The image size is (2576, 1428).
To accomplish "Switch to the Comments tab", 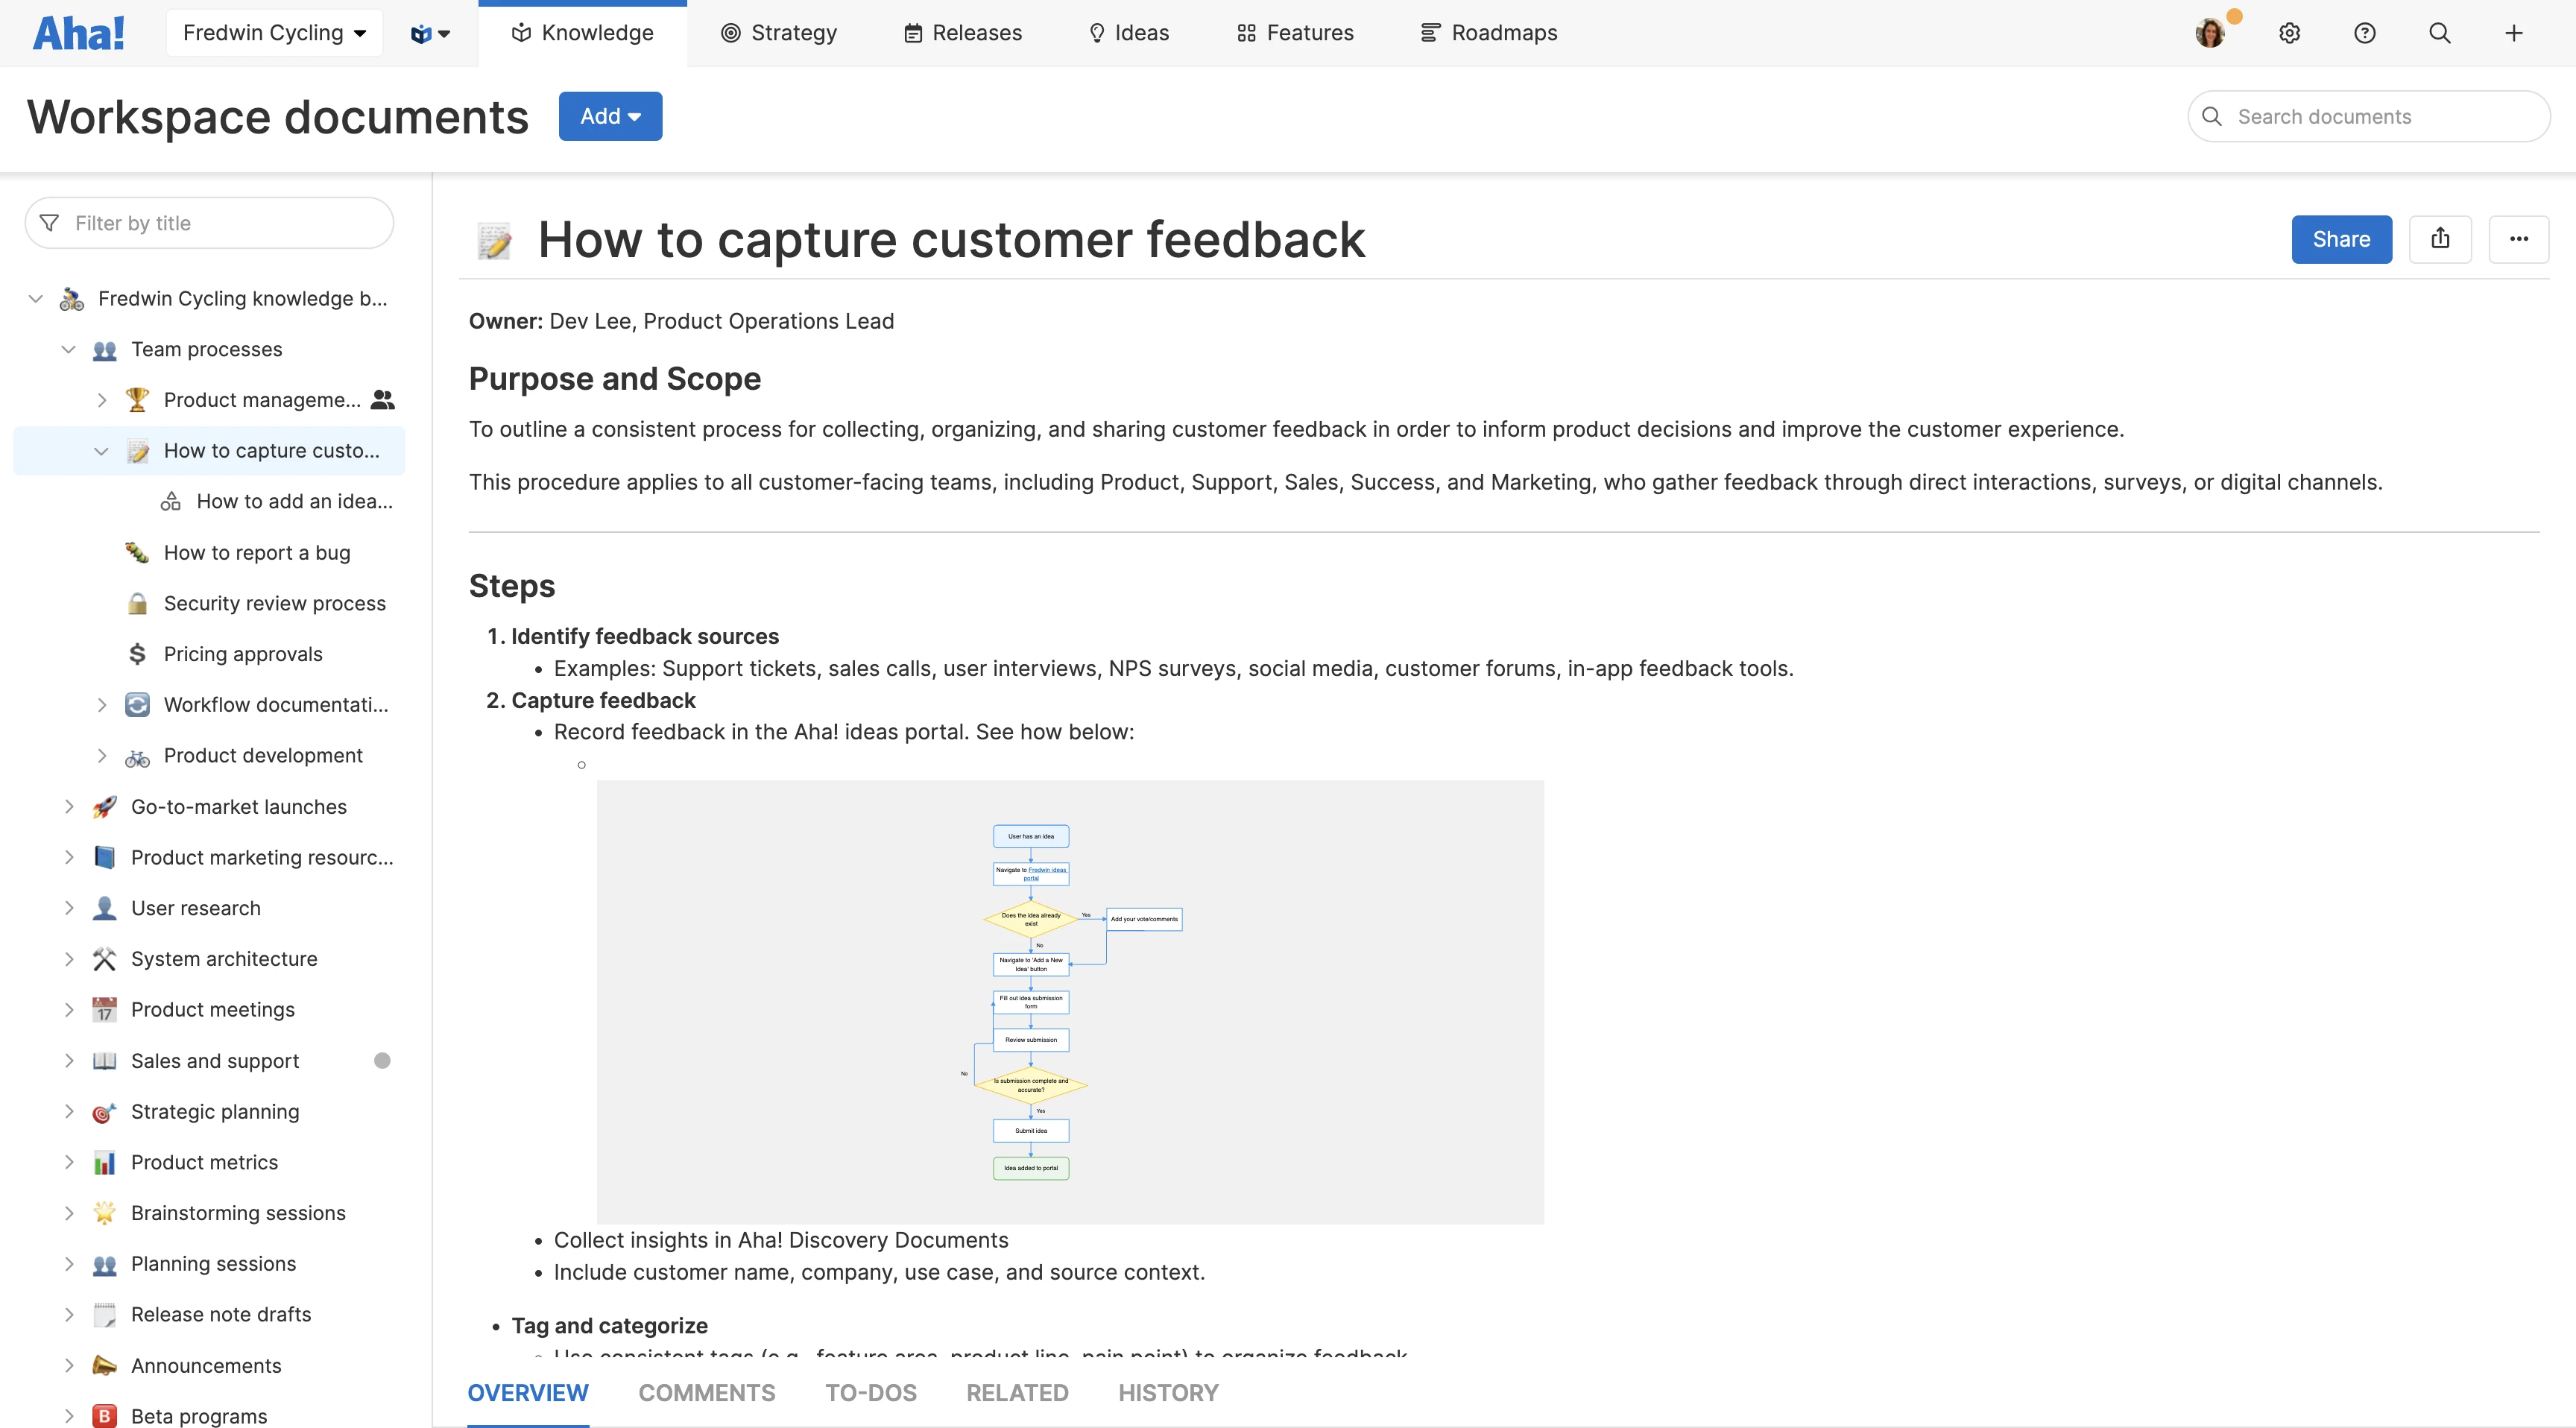I will click(706, 1393).
